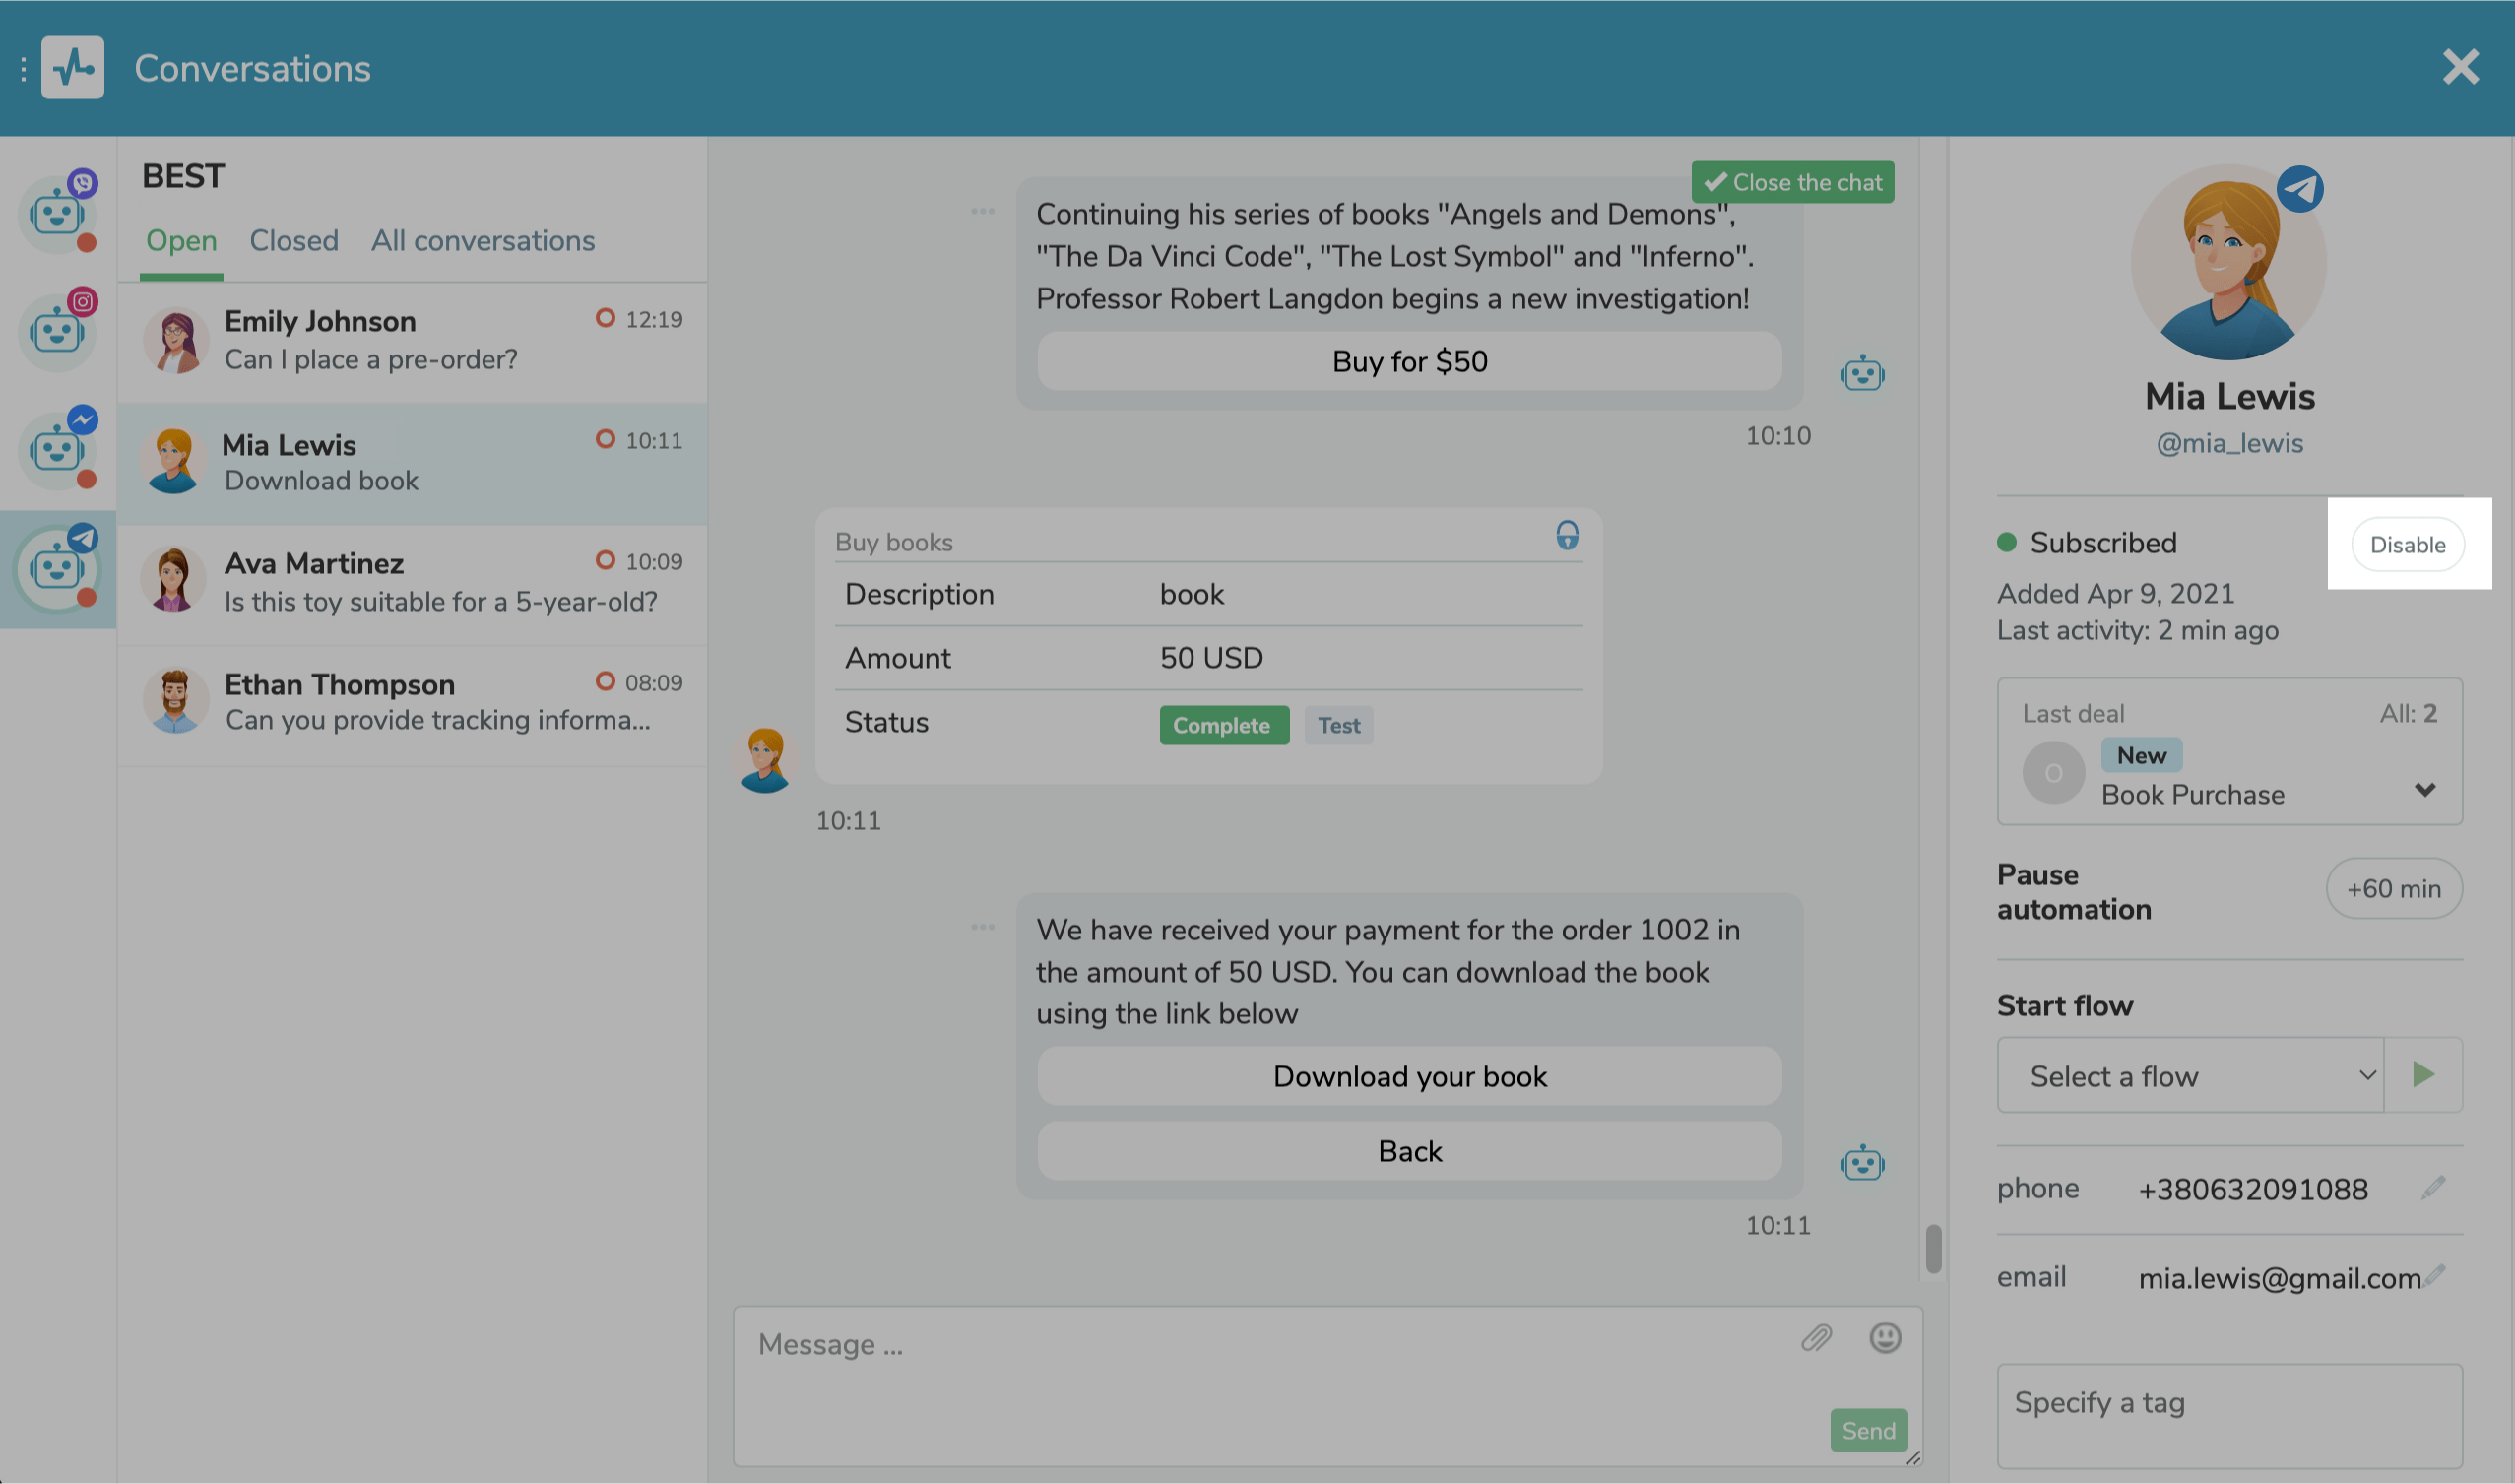The width and height of the screenshot is (2515, 1484).
Task: Click the Subscribed status label
Action: coord(2103,543)
